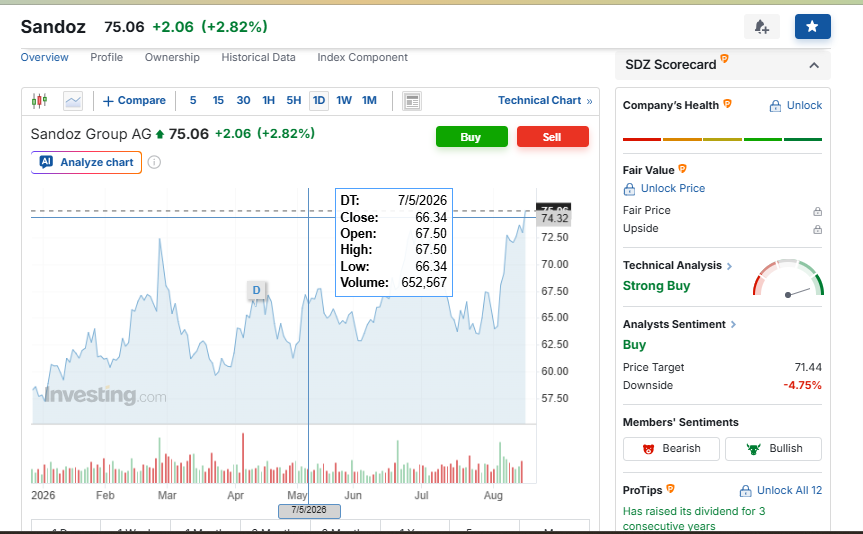The width and height of the screenshot is (863, 534).
Task: Click the Company's Health pro badge icon
Action: pos(727,103)
